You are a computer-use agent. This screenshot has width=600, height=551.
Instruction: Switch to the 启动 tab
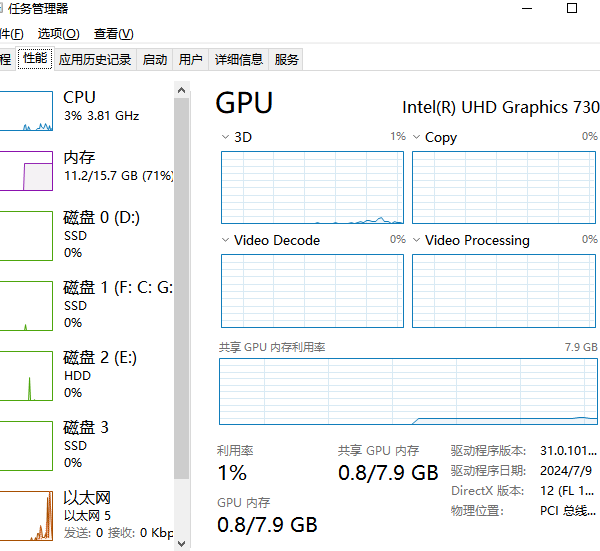155,59
